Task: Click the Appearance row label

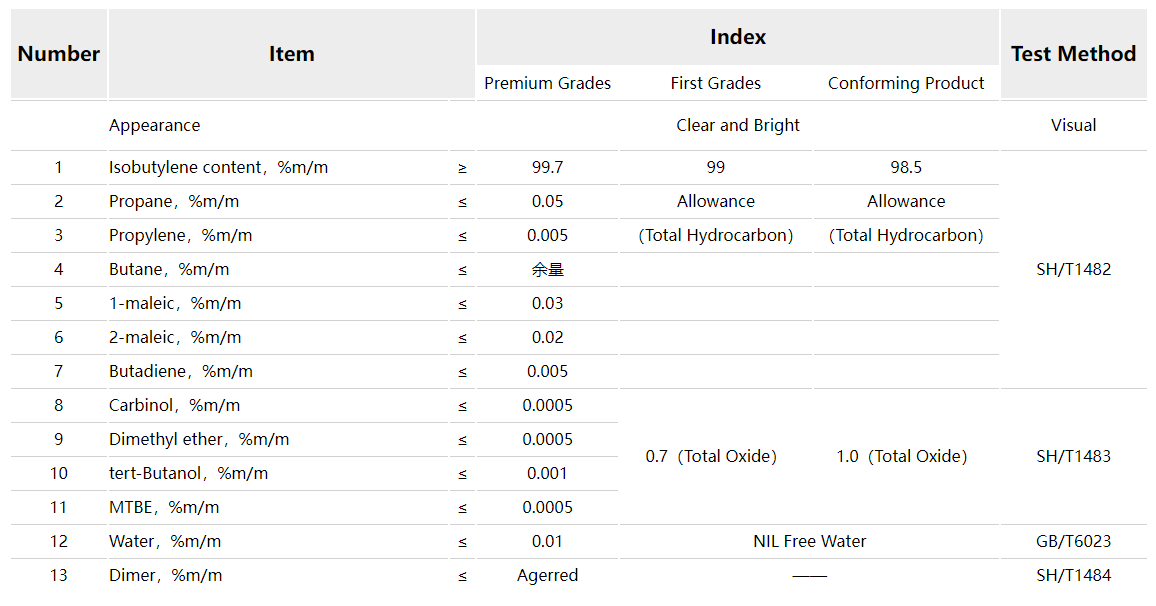Action: [x=154, y=125]
